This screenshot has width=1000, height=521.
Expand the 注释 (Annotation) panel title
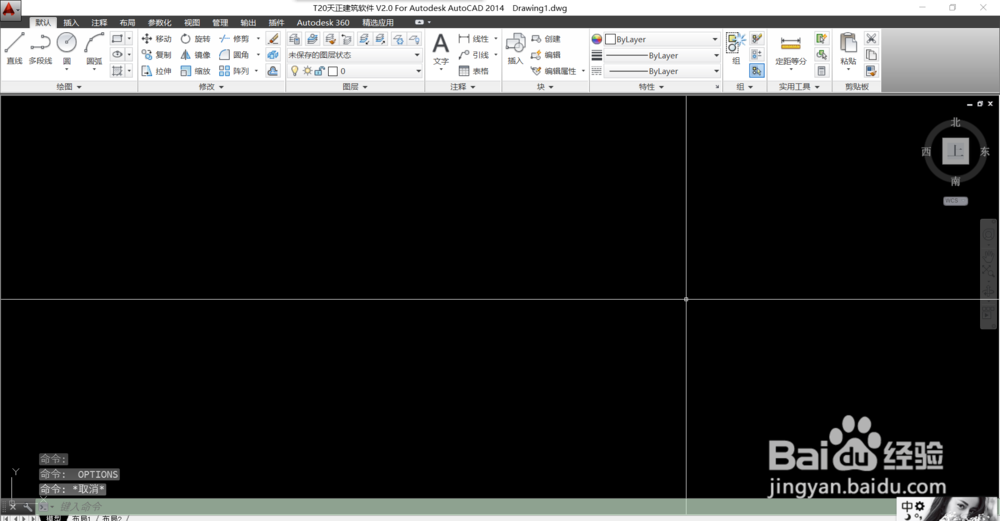point(462,87)
